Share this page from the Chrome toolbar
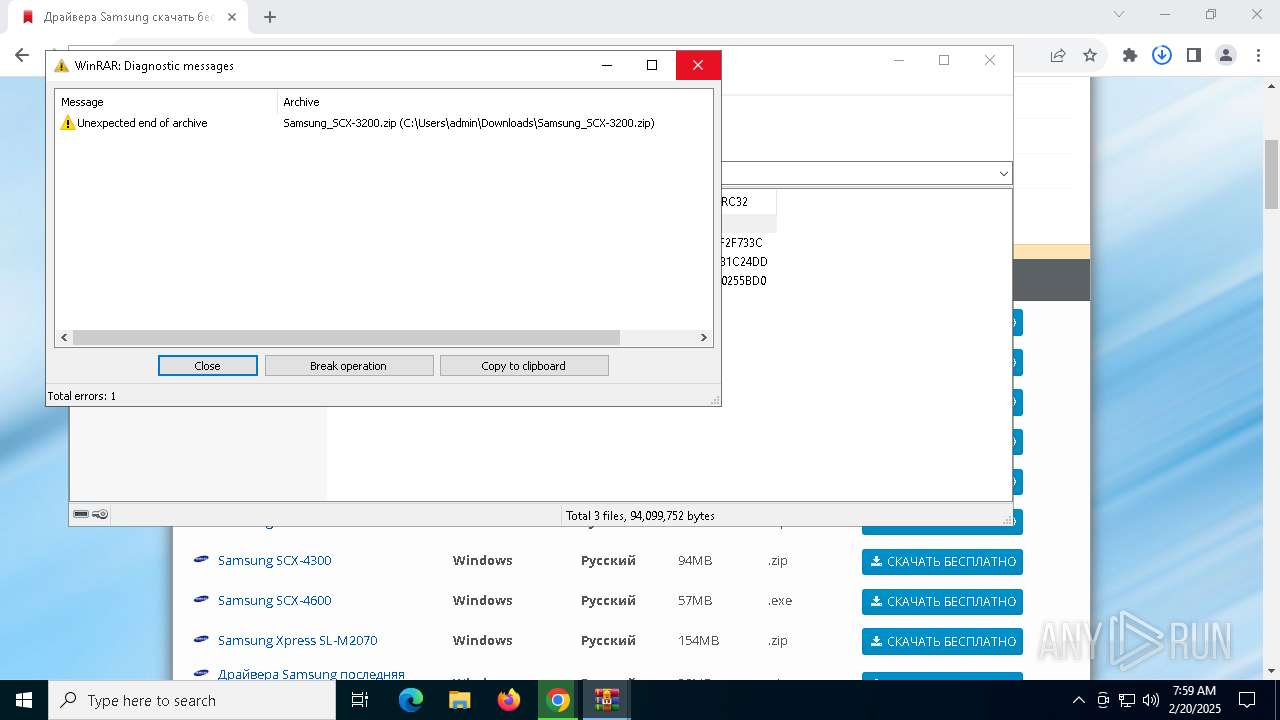Image resolution: width=1280 pixels, height=720 pixels. point(1058,56)
